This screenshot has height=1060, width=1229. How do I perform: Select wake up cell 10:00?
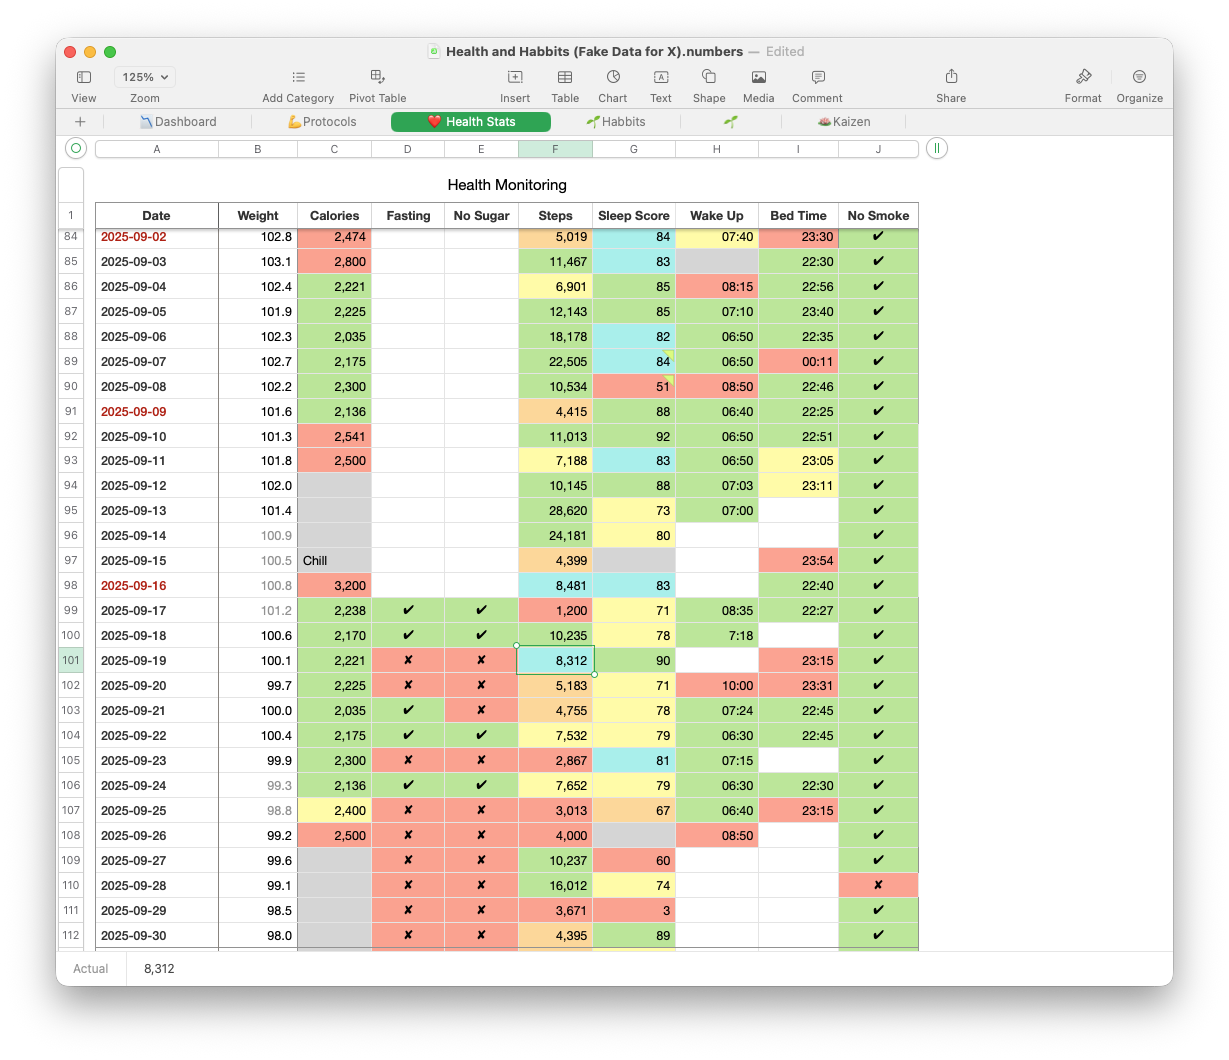717,685
